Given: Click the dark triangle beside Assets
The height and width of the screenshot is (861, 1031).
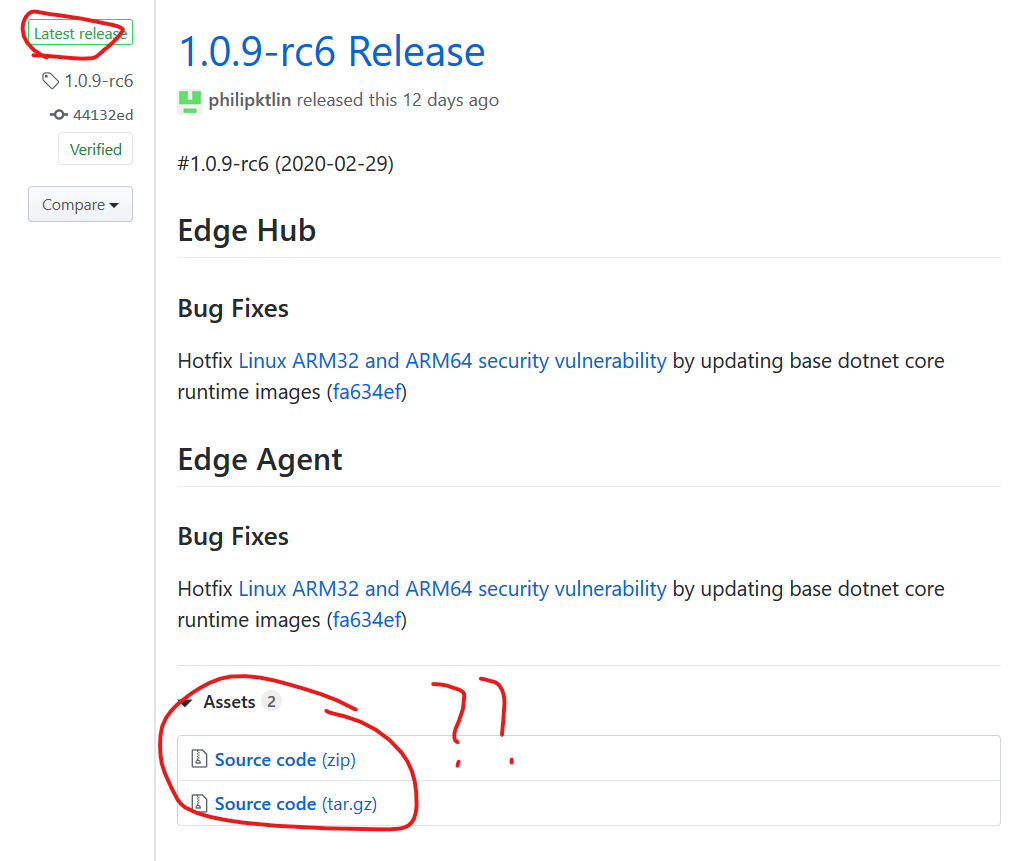Looking at the screenshot, I should 185,701.
